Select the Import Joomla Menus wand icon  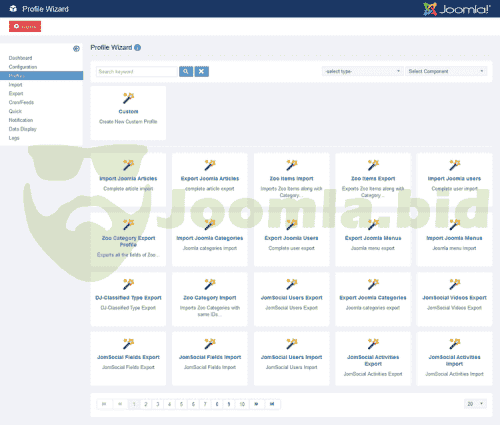click(454, 225)
